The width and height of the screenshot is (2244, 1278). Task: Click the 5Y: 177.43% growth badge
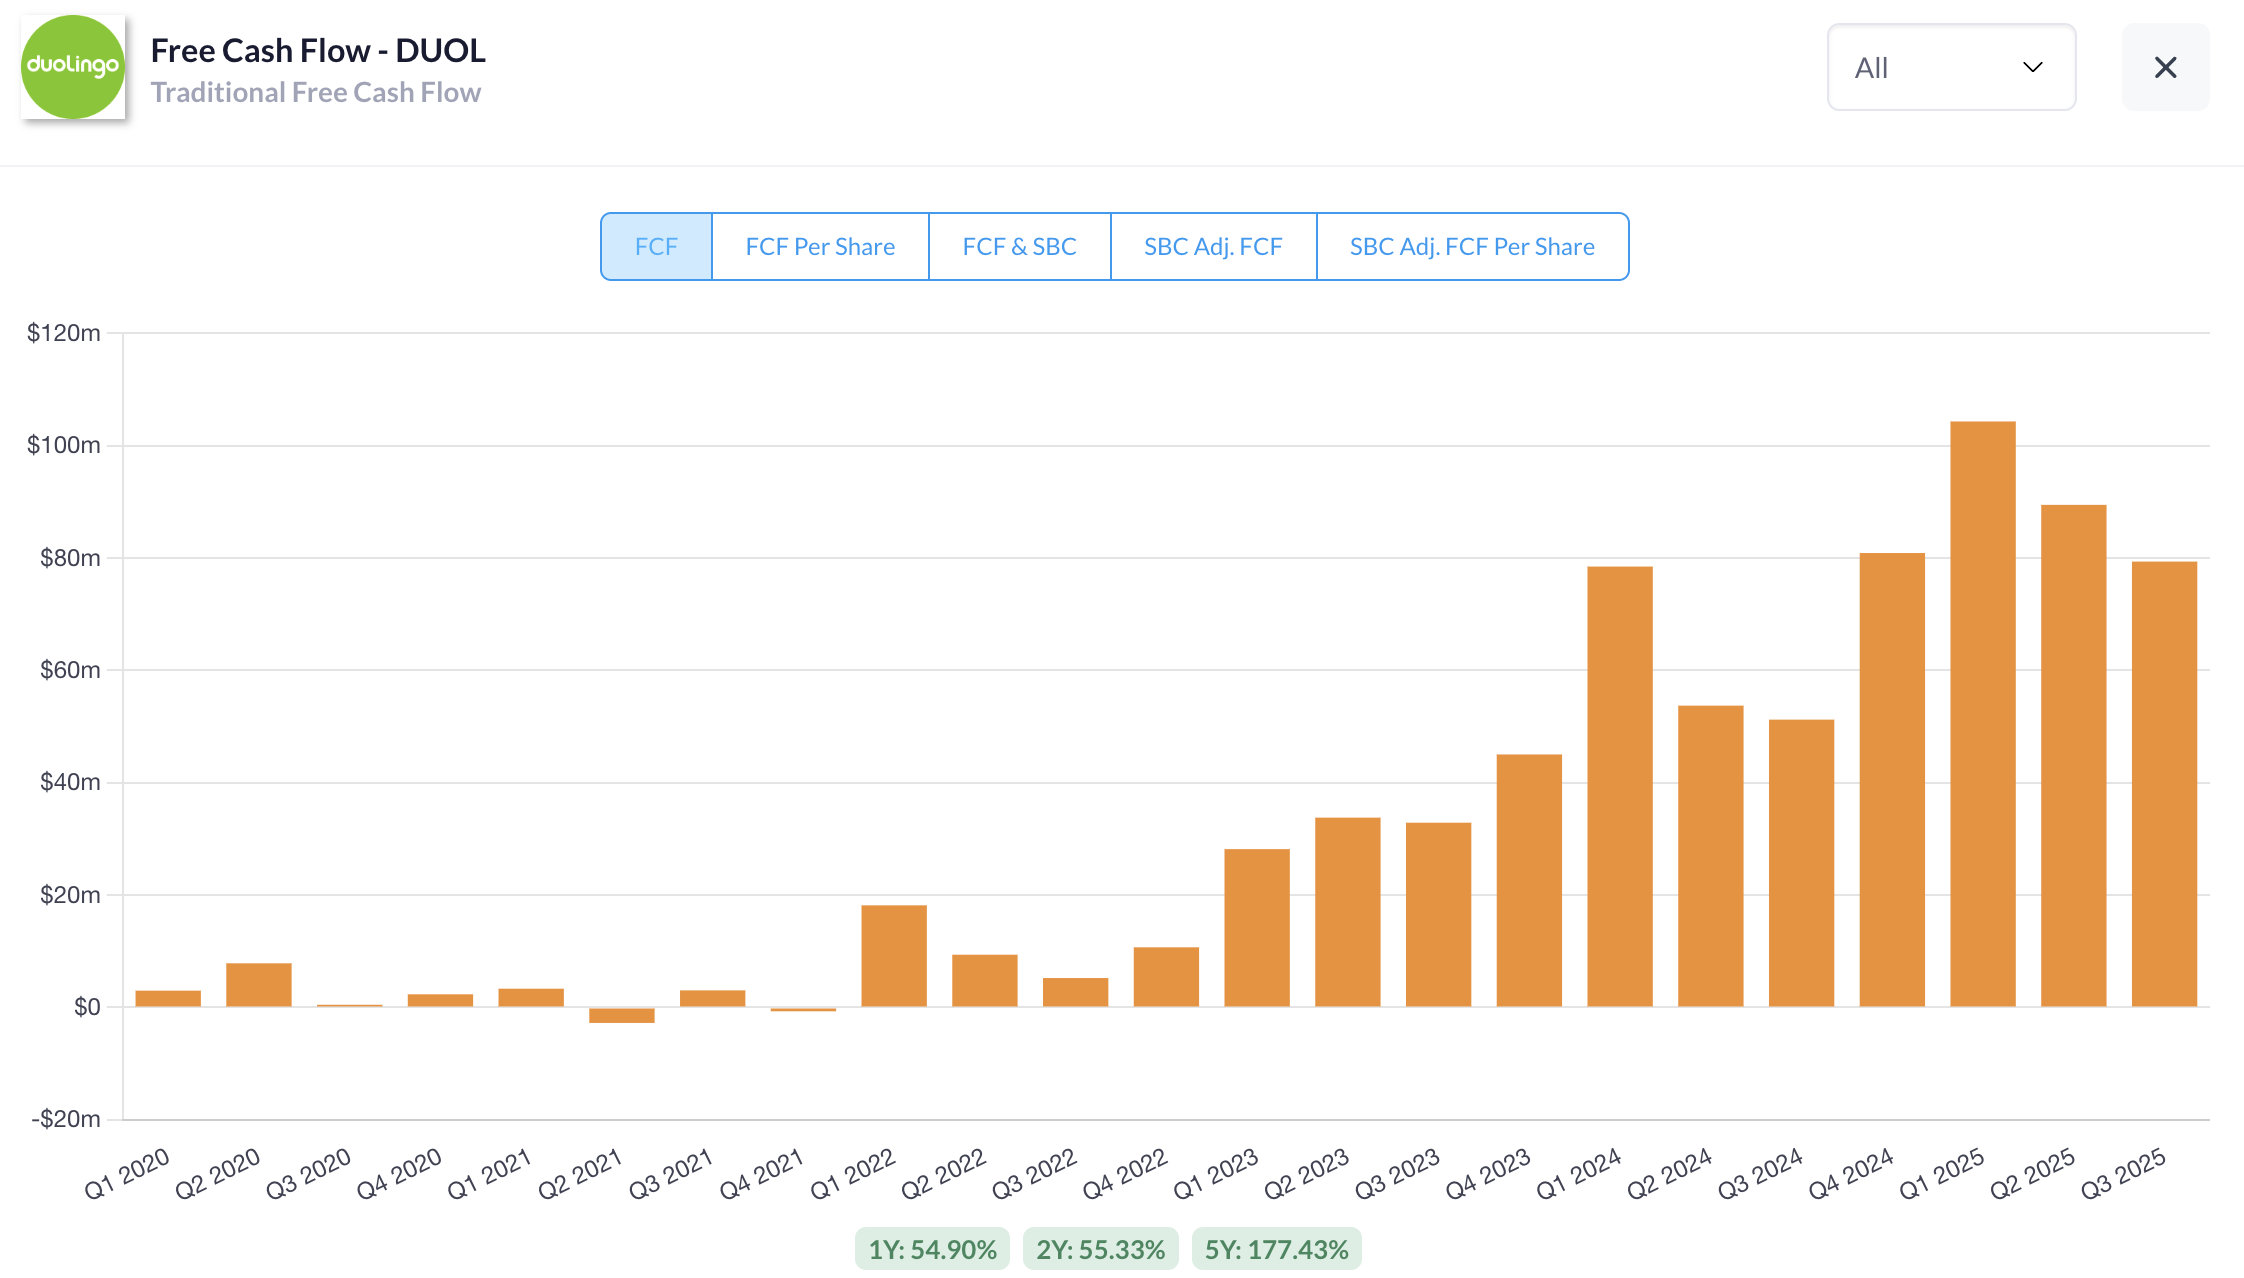click(1276, 1249)
